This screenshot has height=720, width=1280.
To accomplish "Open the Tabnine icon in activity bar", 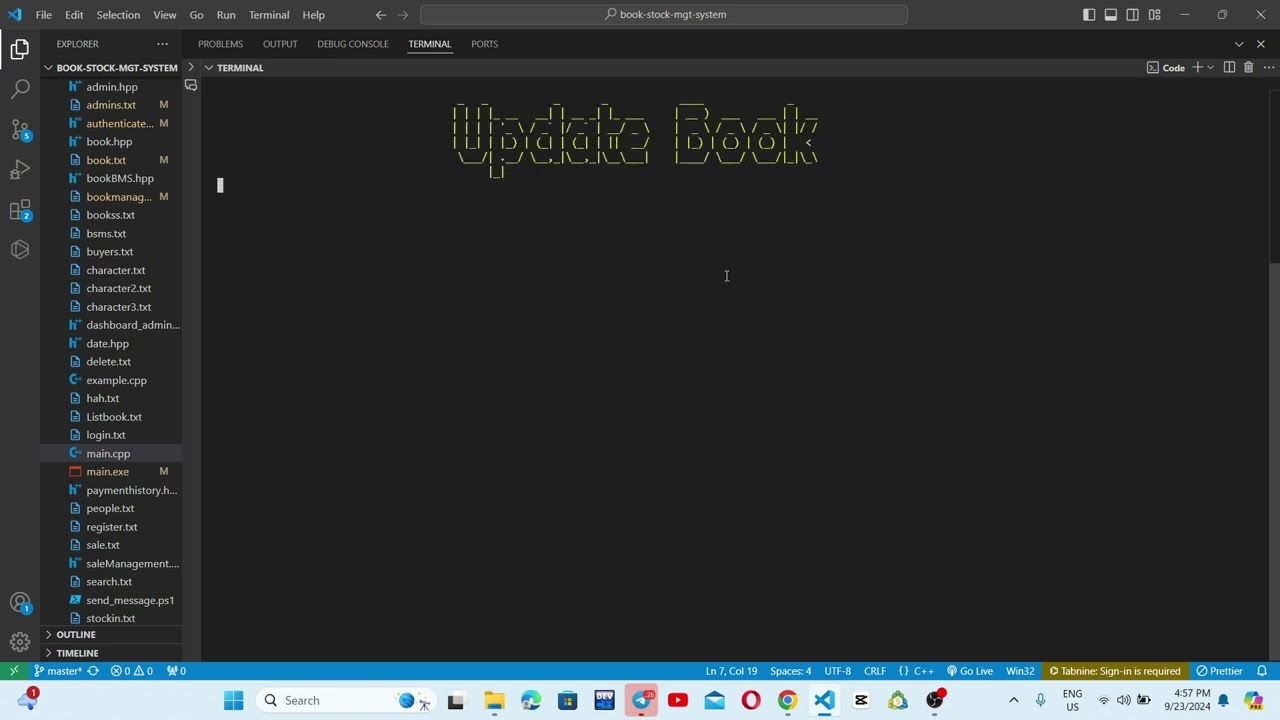I will coord(20,250).
